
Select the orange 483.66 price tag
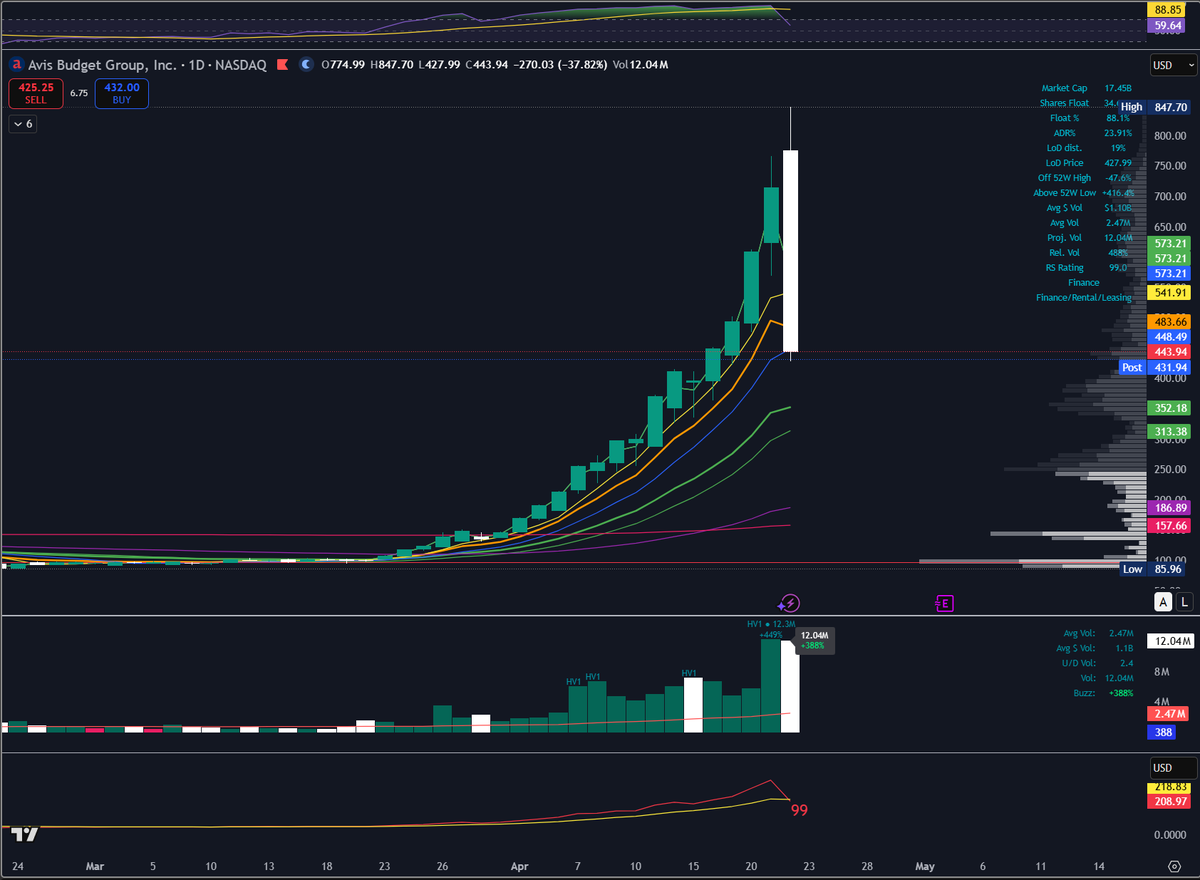1170,322
